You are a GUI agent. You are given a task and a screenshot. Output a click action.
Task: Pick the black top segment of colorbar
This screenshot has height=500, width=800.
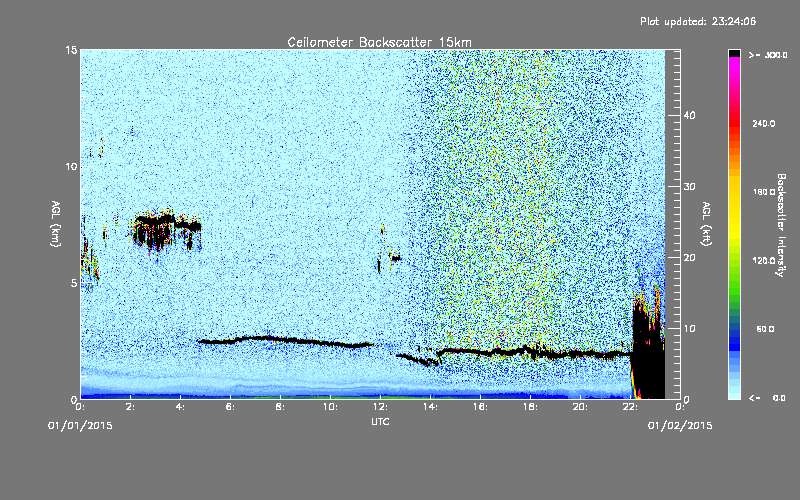[x=734, y=53]
